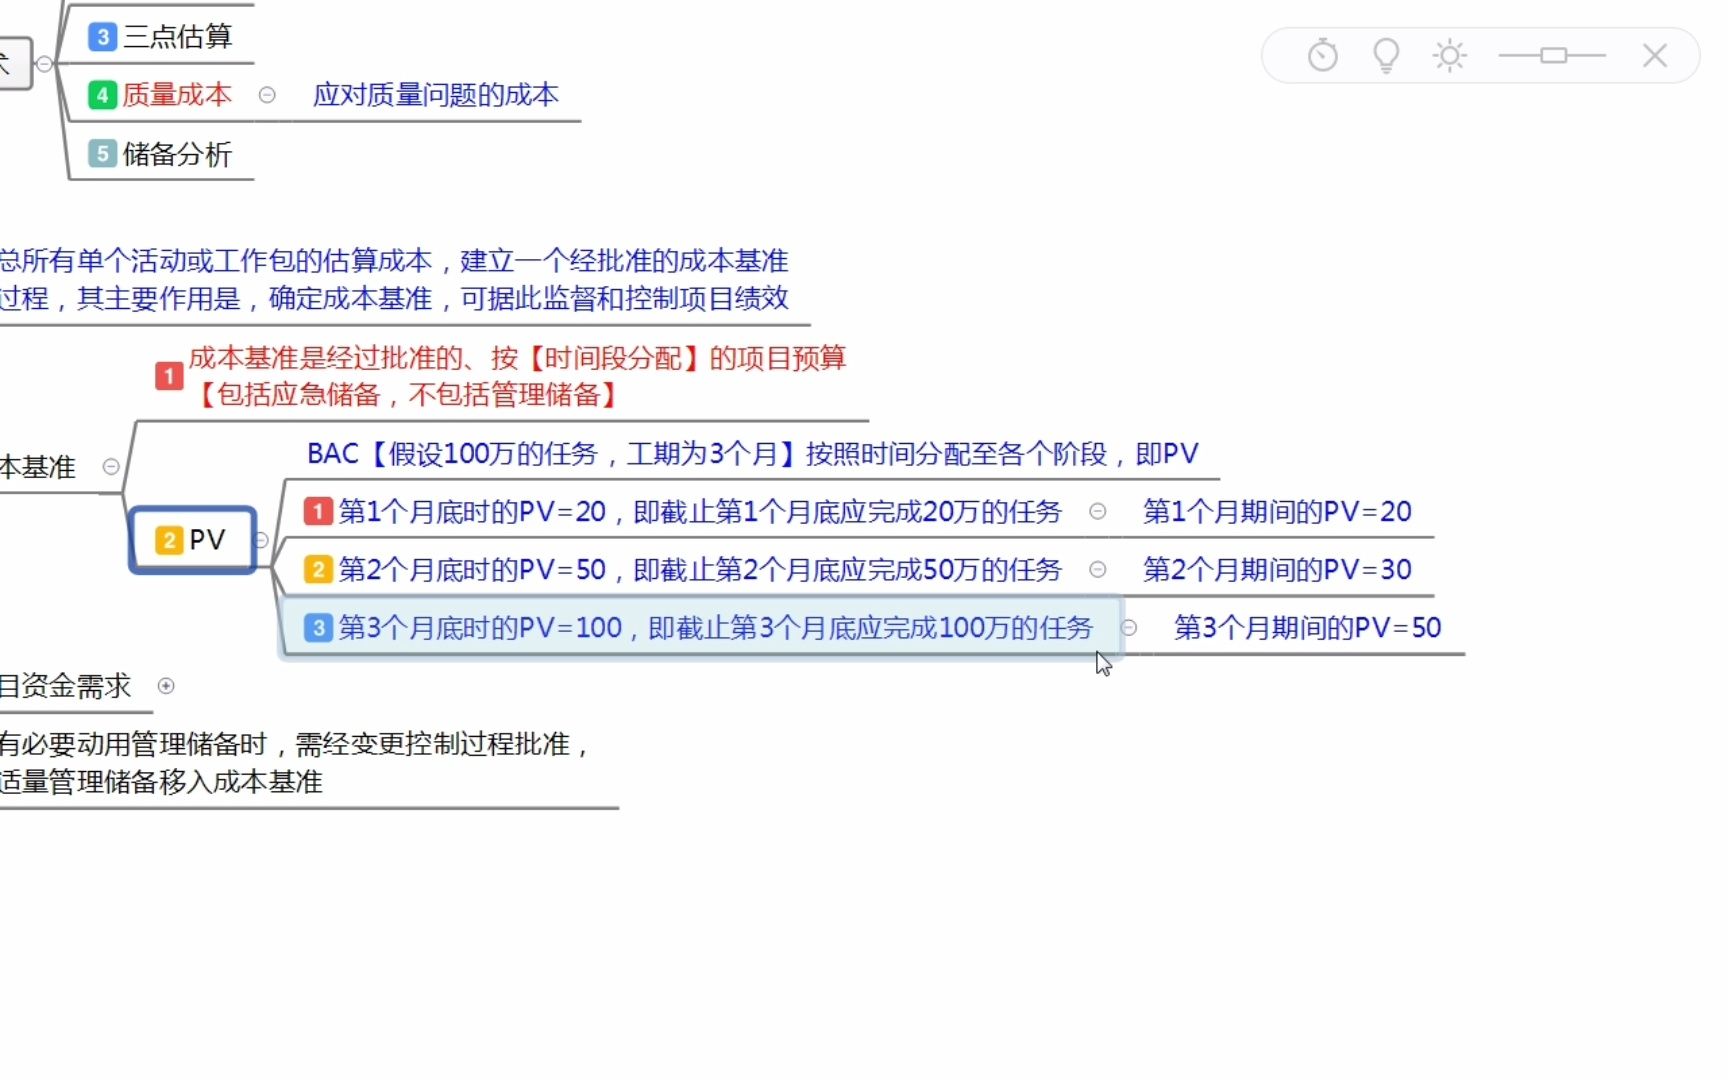The image size is (1728, 1080).
Task: Collapse the 质量成本 branch
Action: (x=267, y=95)
